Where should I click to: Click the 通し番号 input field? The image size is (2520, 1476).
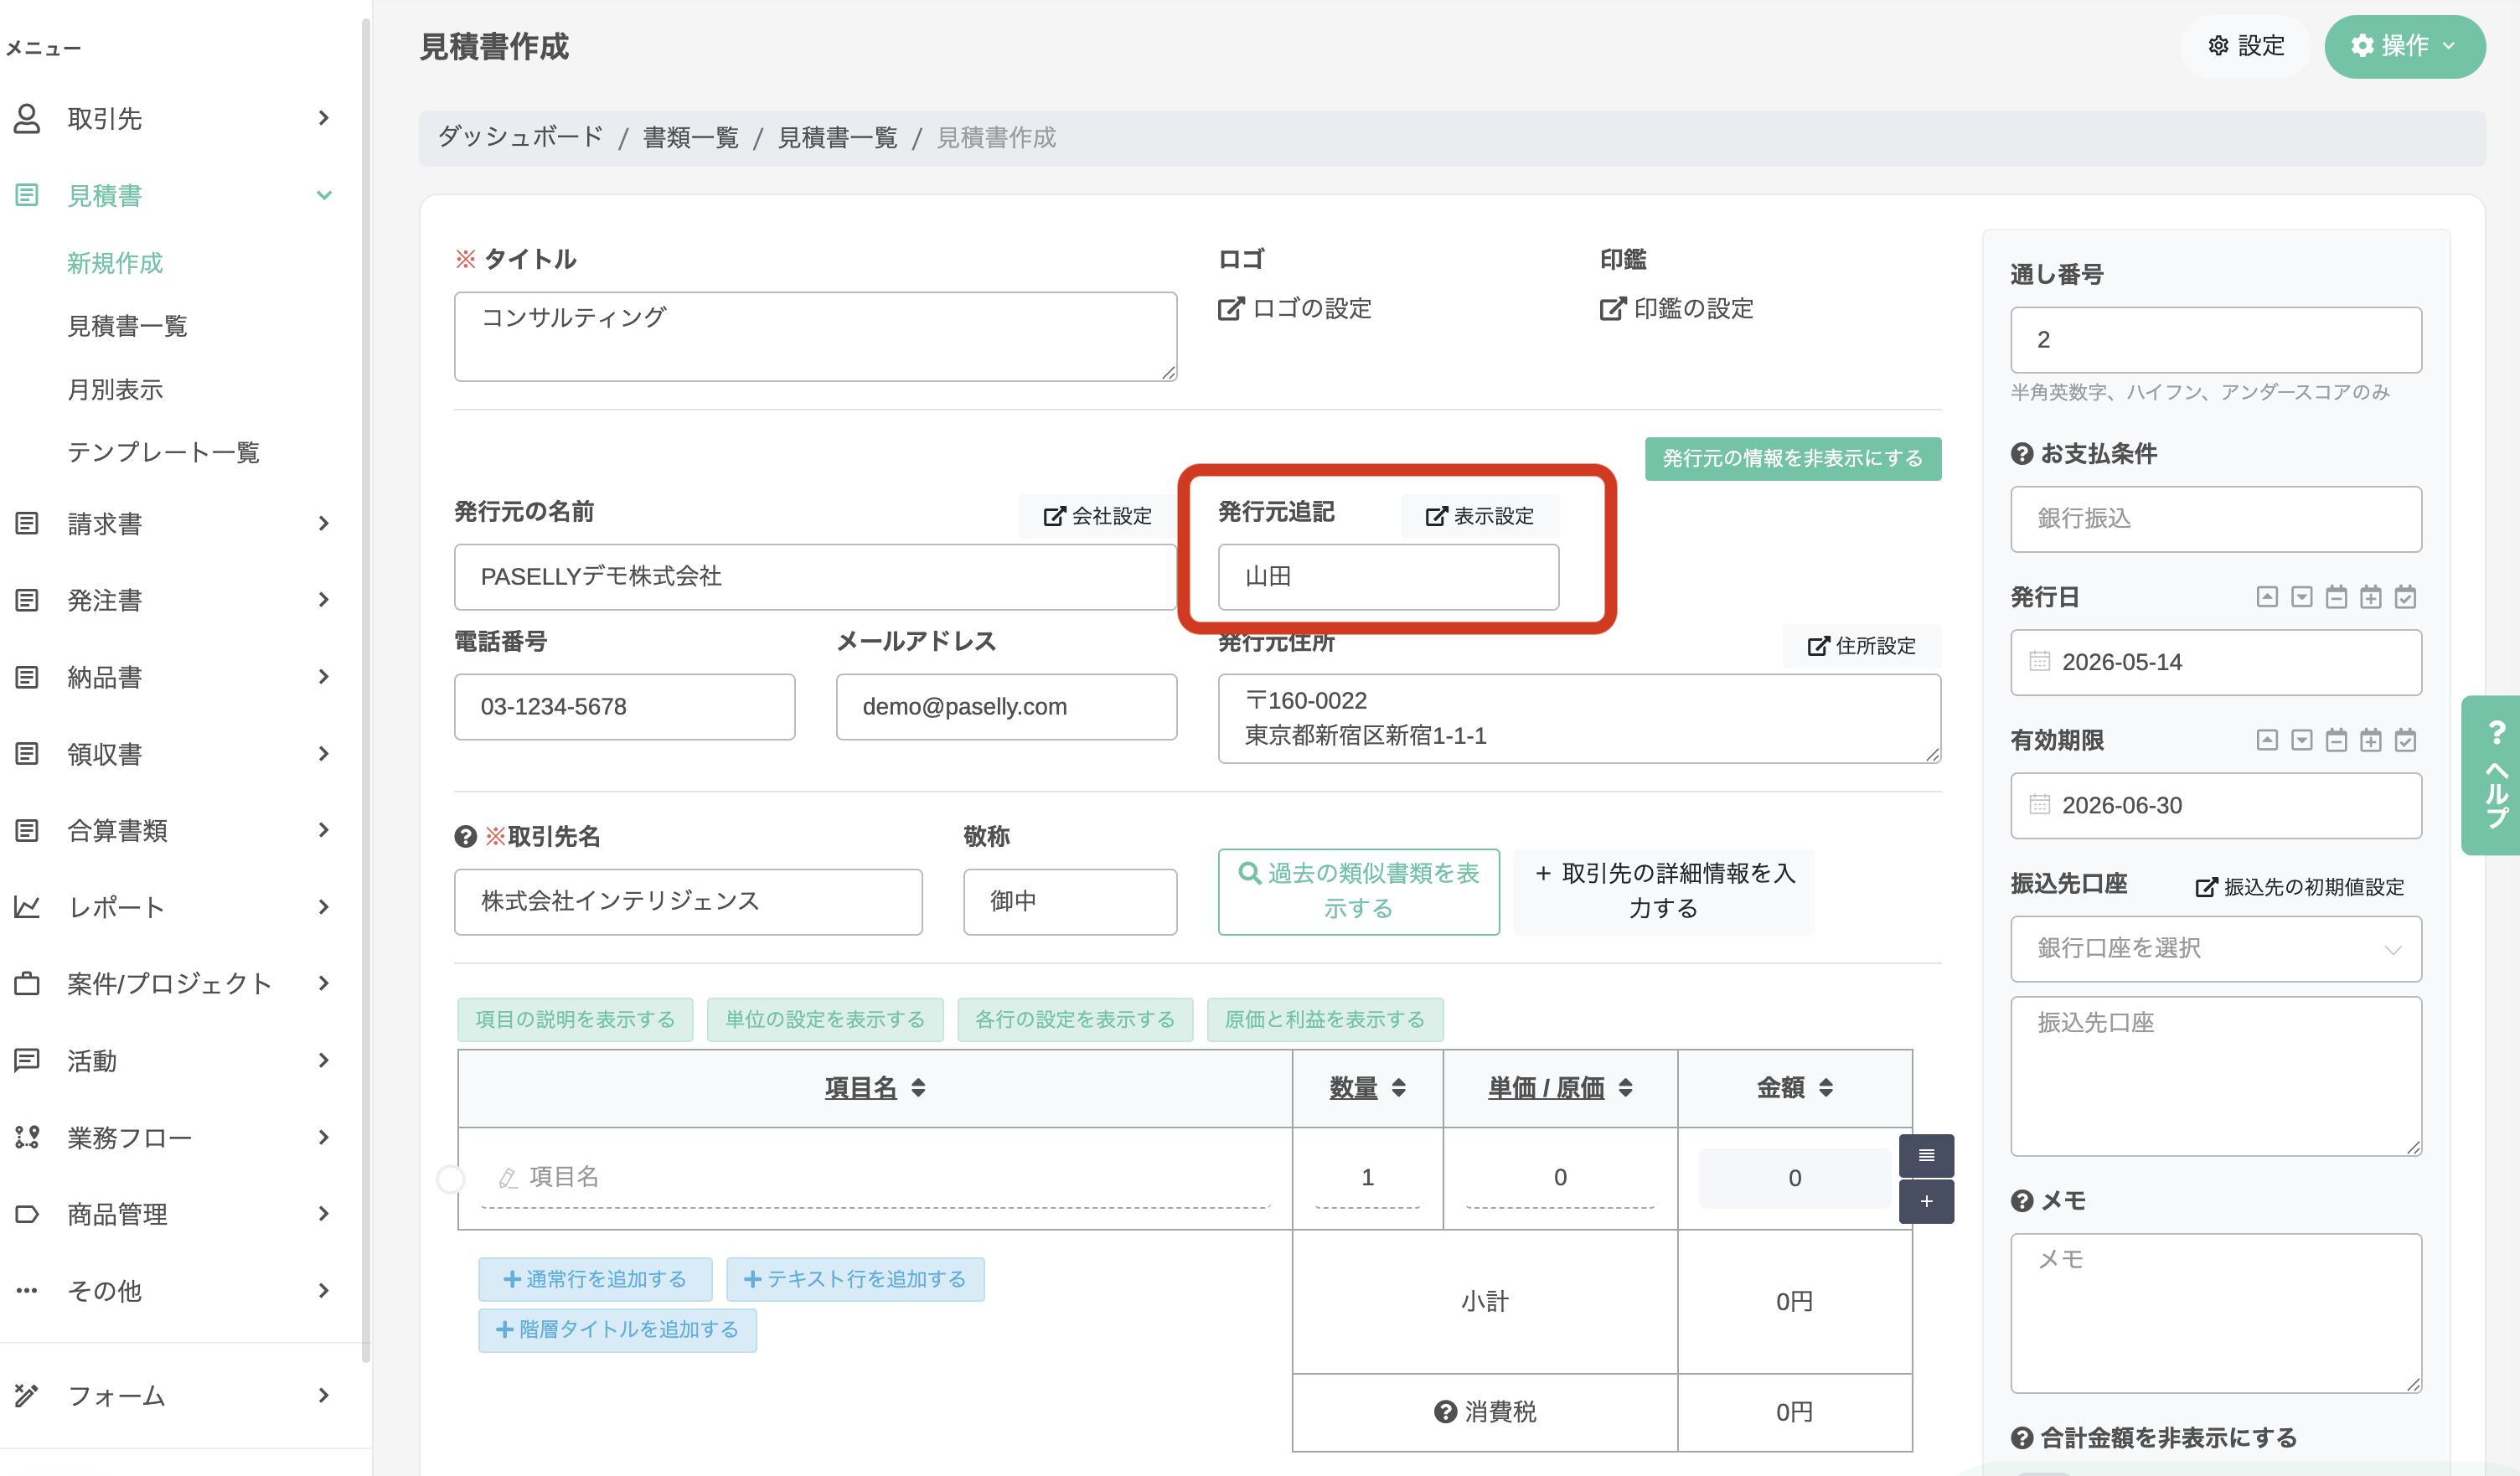point(2216,340)
